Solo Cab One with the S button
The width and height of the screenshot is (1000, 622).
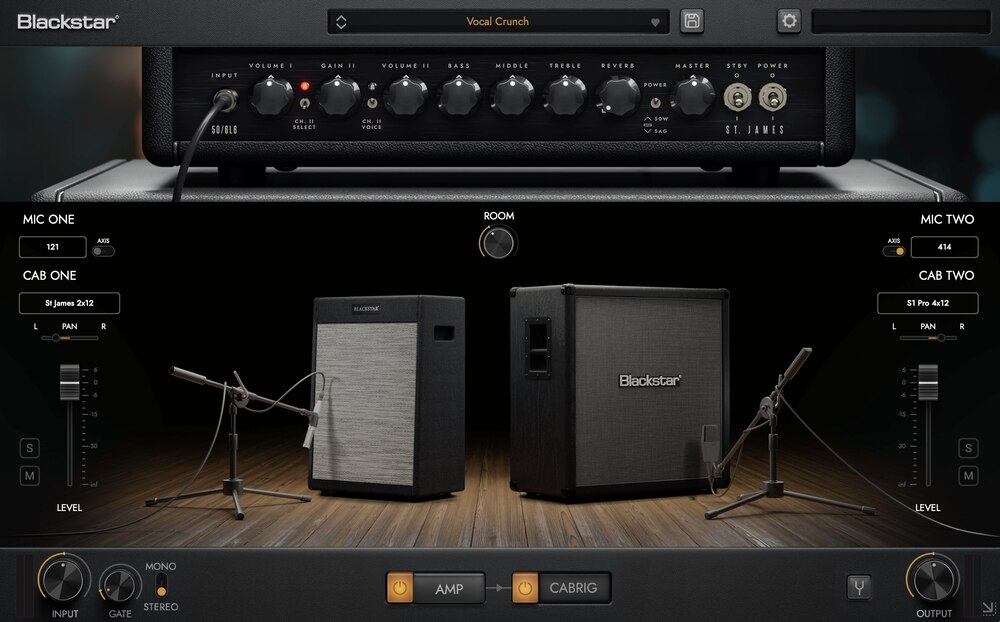click(29, 448)
